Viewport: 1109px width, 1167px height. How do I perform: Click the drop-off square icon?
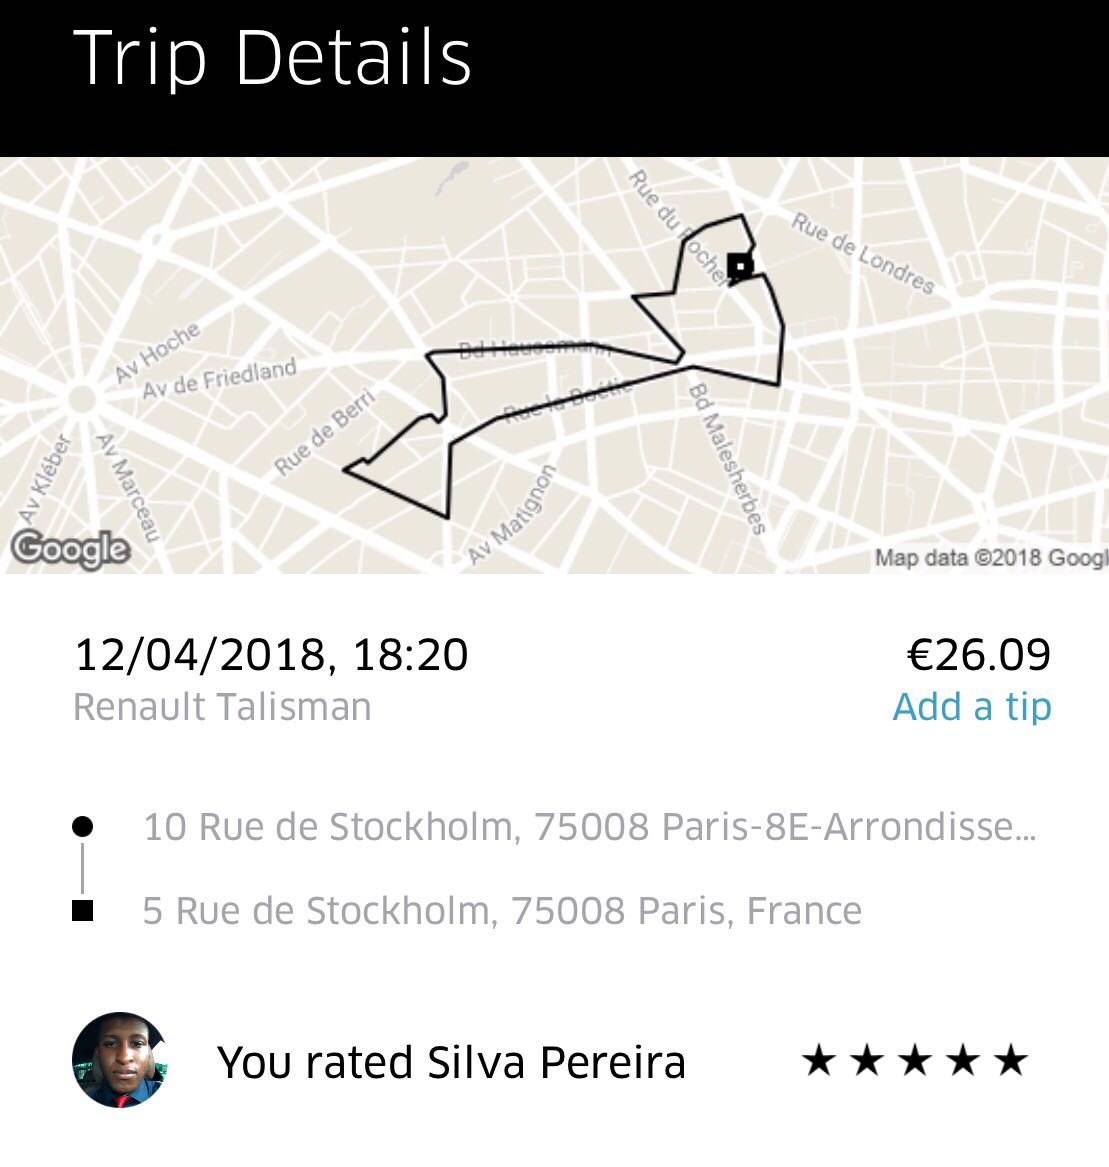click(x=83, y=911)
